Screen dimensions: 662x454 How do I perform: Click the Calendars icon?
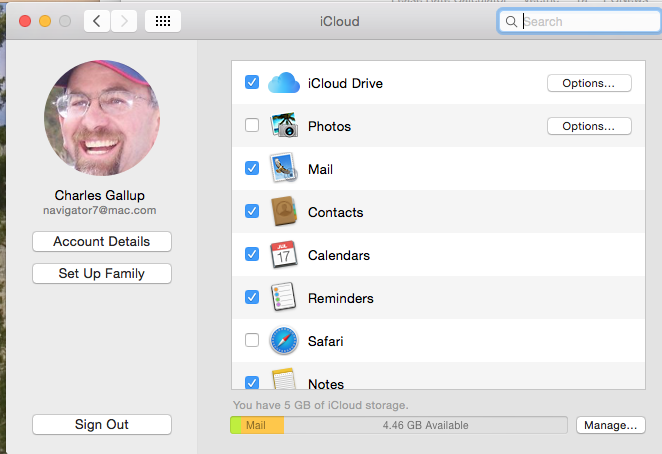click(x=284, y=255)
